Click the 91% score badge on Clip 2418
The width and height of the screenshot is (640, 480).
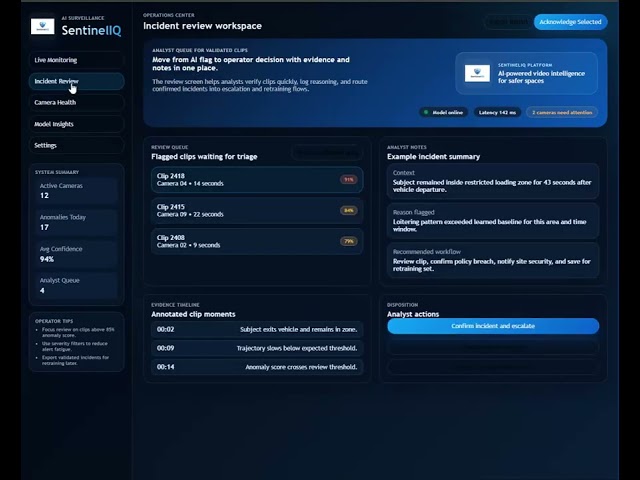point(349,180)
